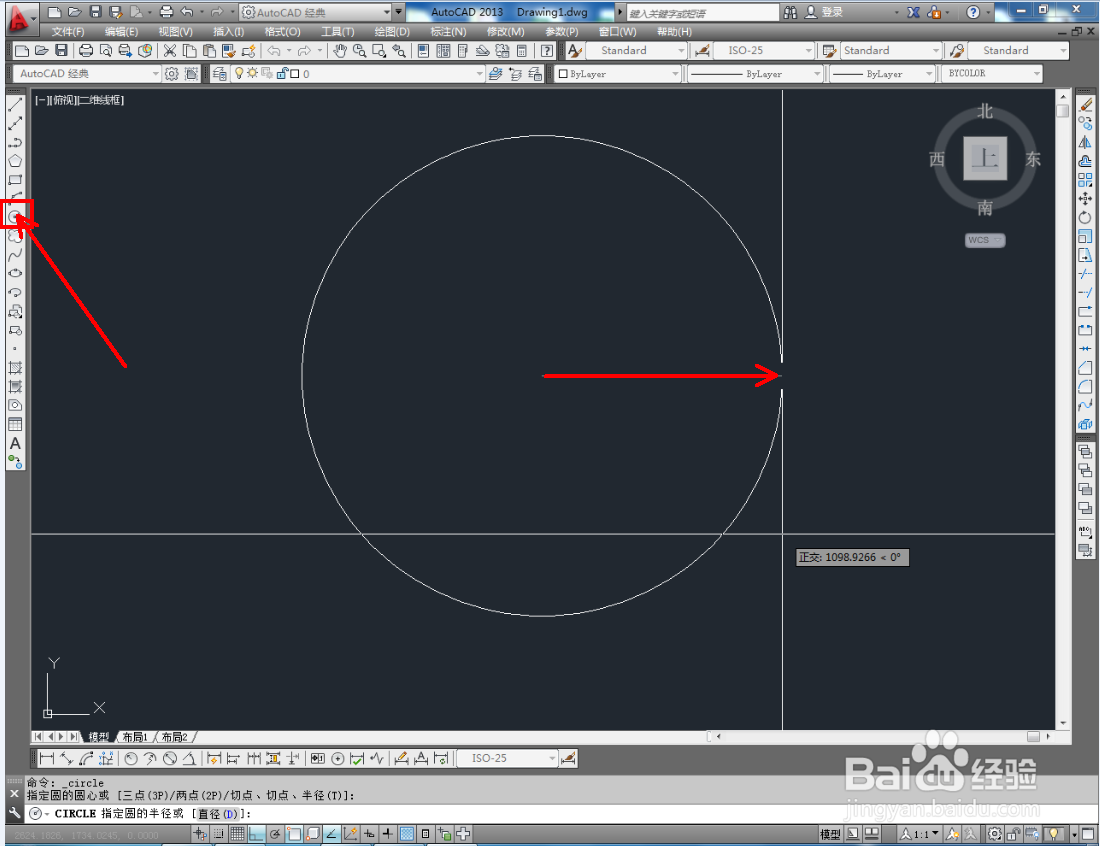Click 模型 button in status bar

coord(831,834)
